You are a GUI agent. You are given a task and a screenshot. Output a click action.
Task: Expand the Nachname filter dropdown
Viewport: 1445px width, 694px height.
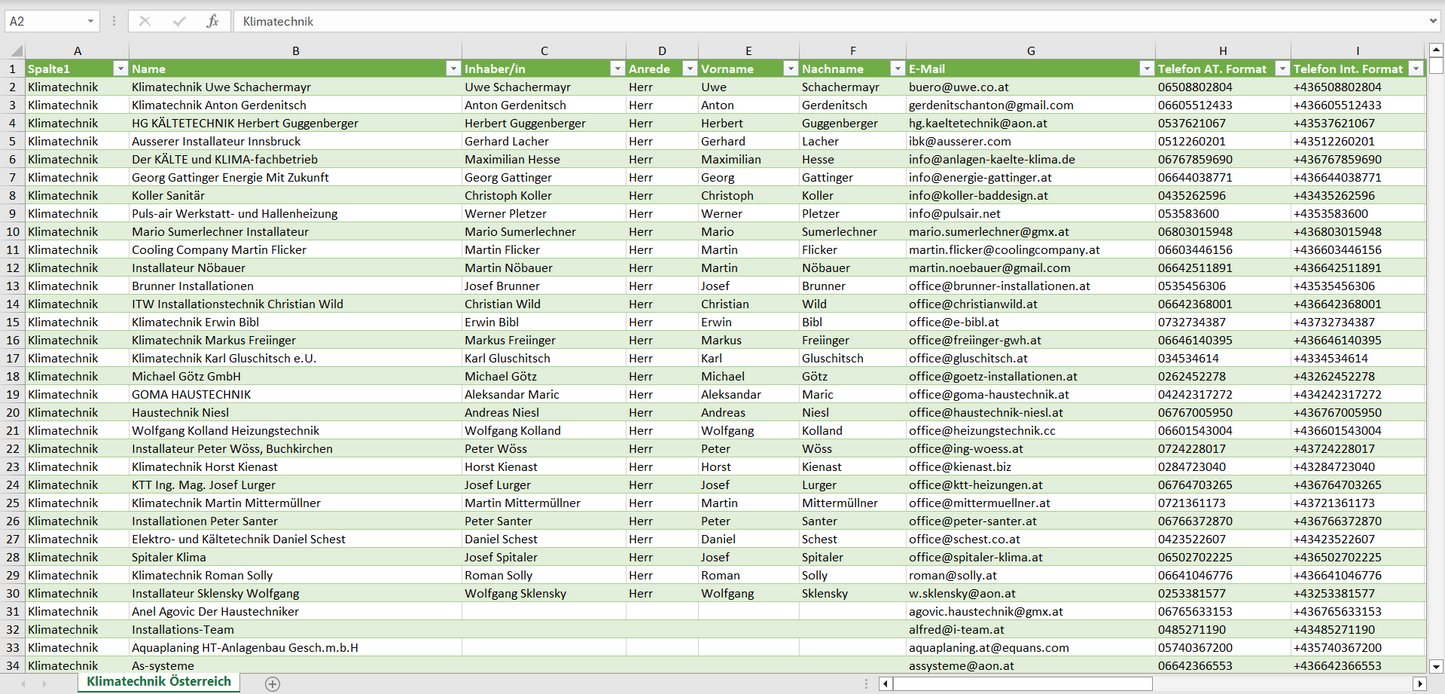click(896, 69)
